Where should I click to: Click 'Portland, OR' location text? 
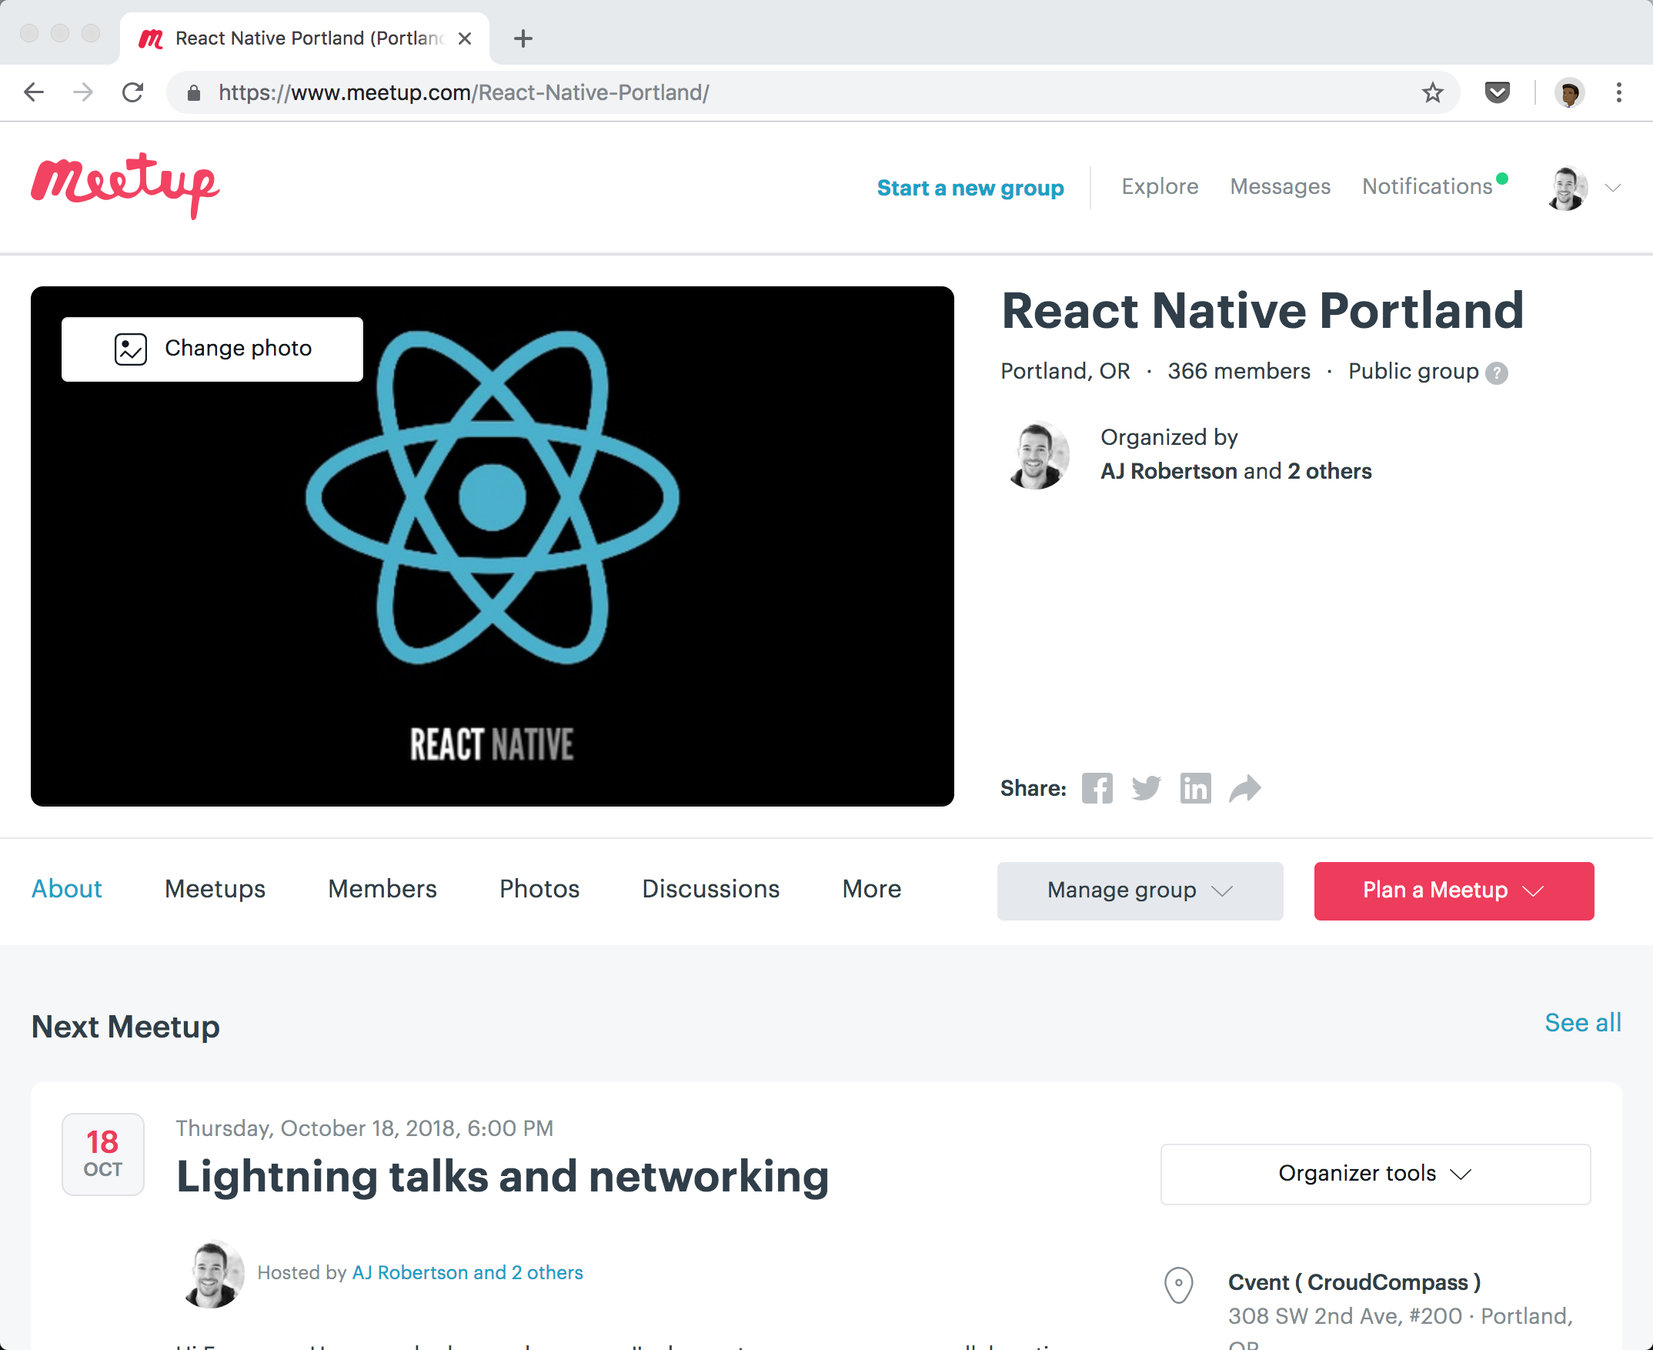click(x=1065, y=371)
